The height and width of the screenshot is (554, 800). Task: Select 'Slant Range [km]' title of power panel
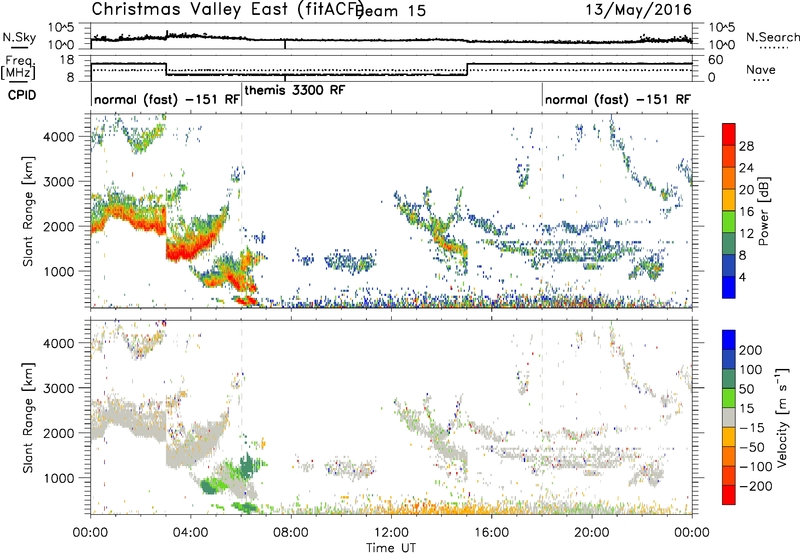click(x=28, y=211)
